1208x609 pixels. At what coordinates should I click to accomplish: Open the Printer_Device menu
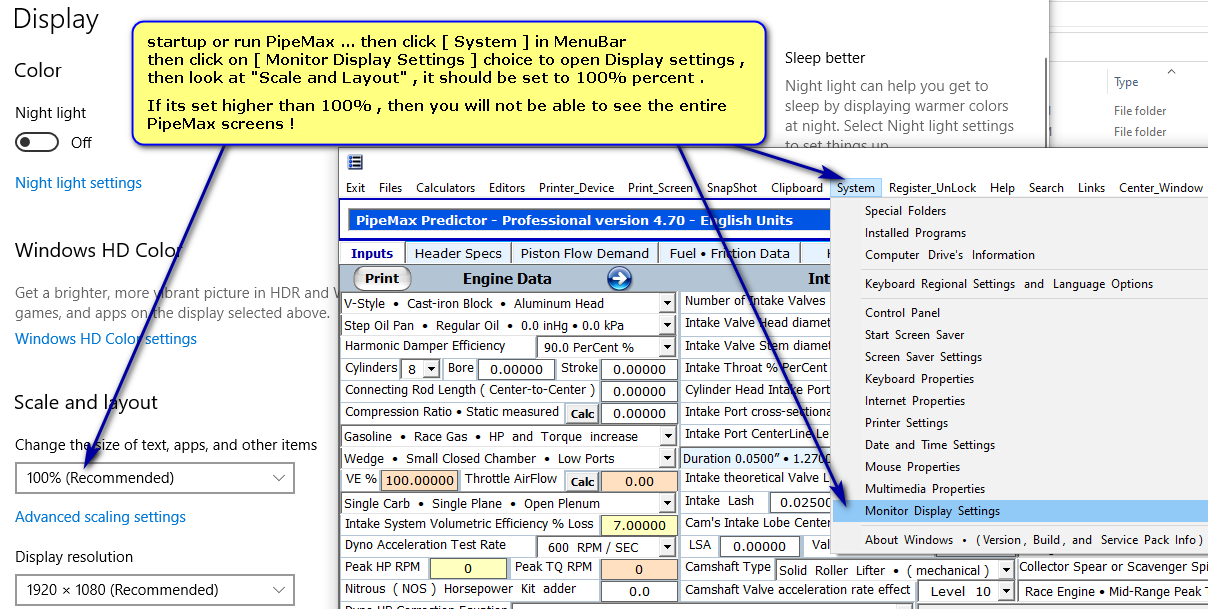coord(577,188)
